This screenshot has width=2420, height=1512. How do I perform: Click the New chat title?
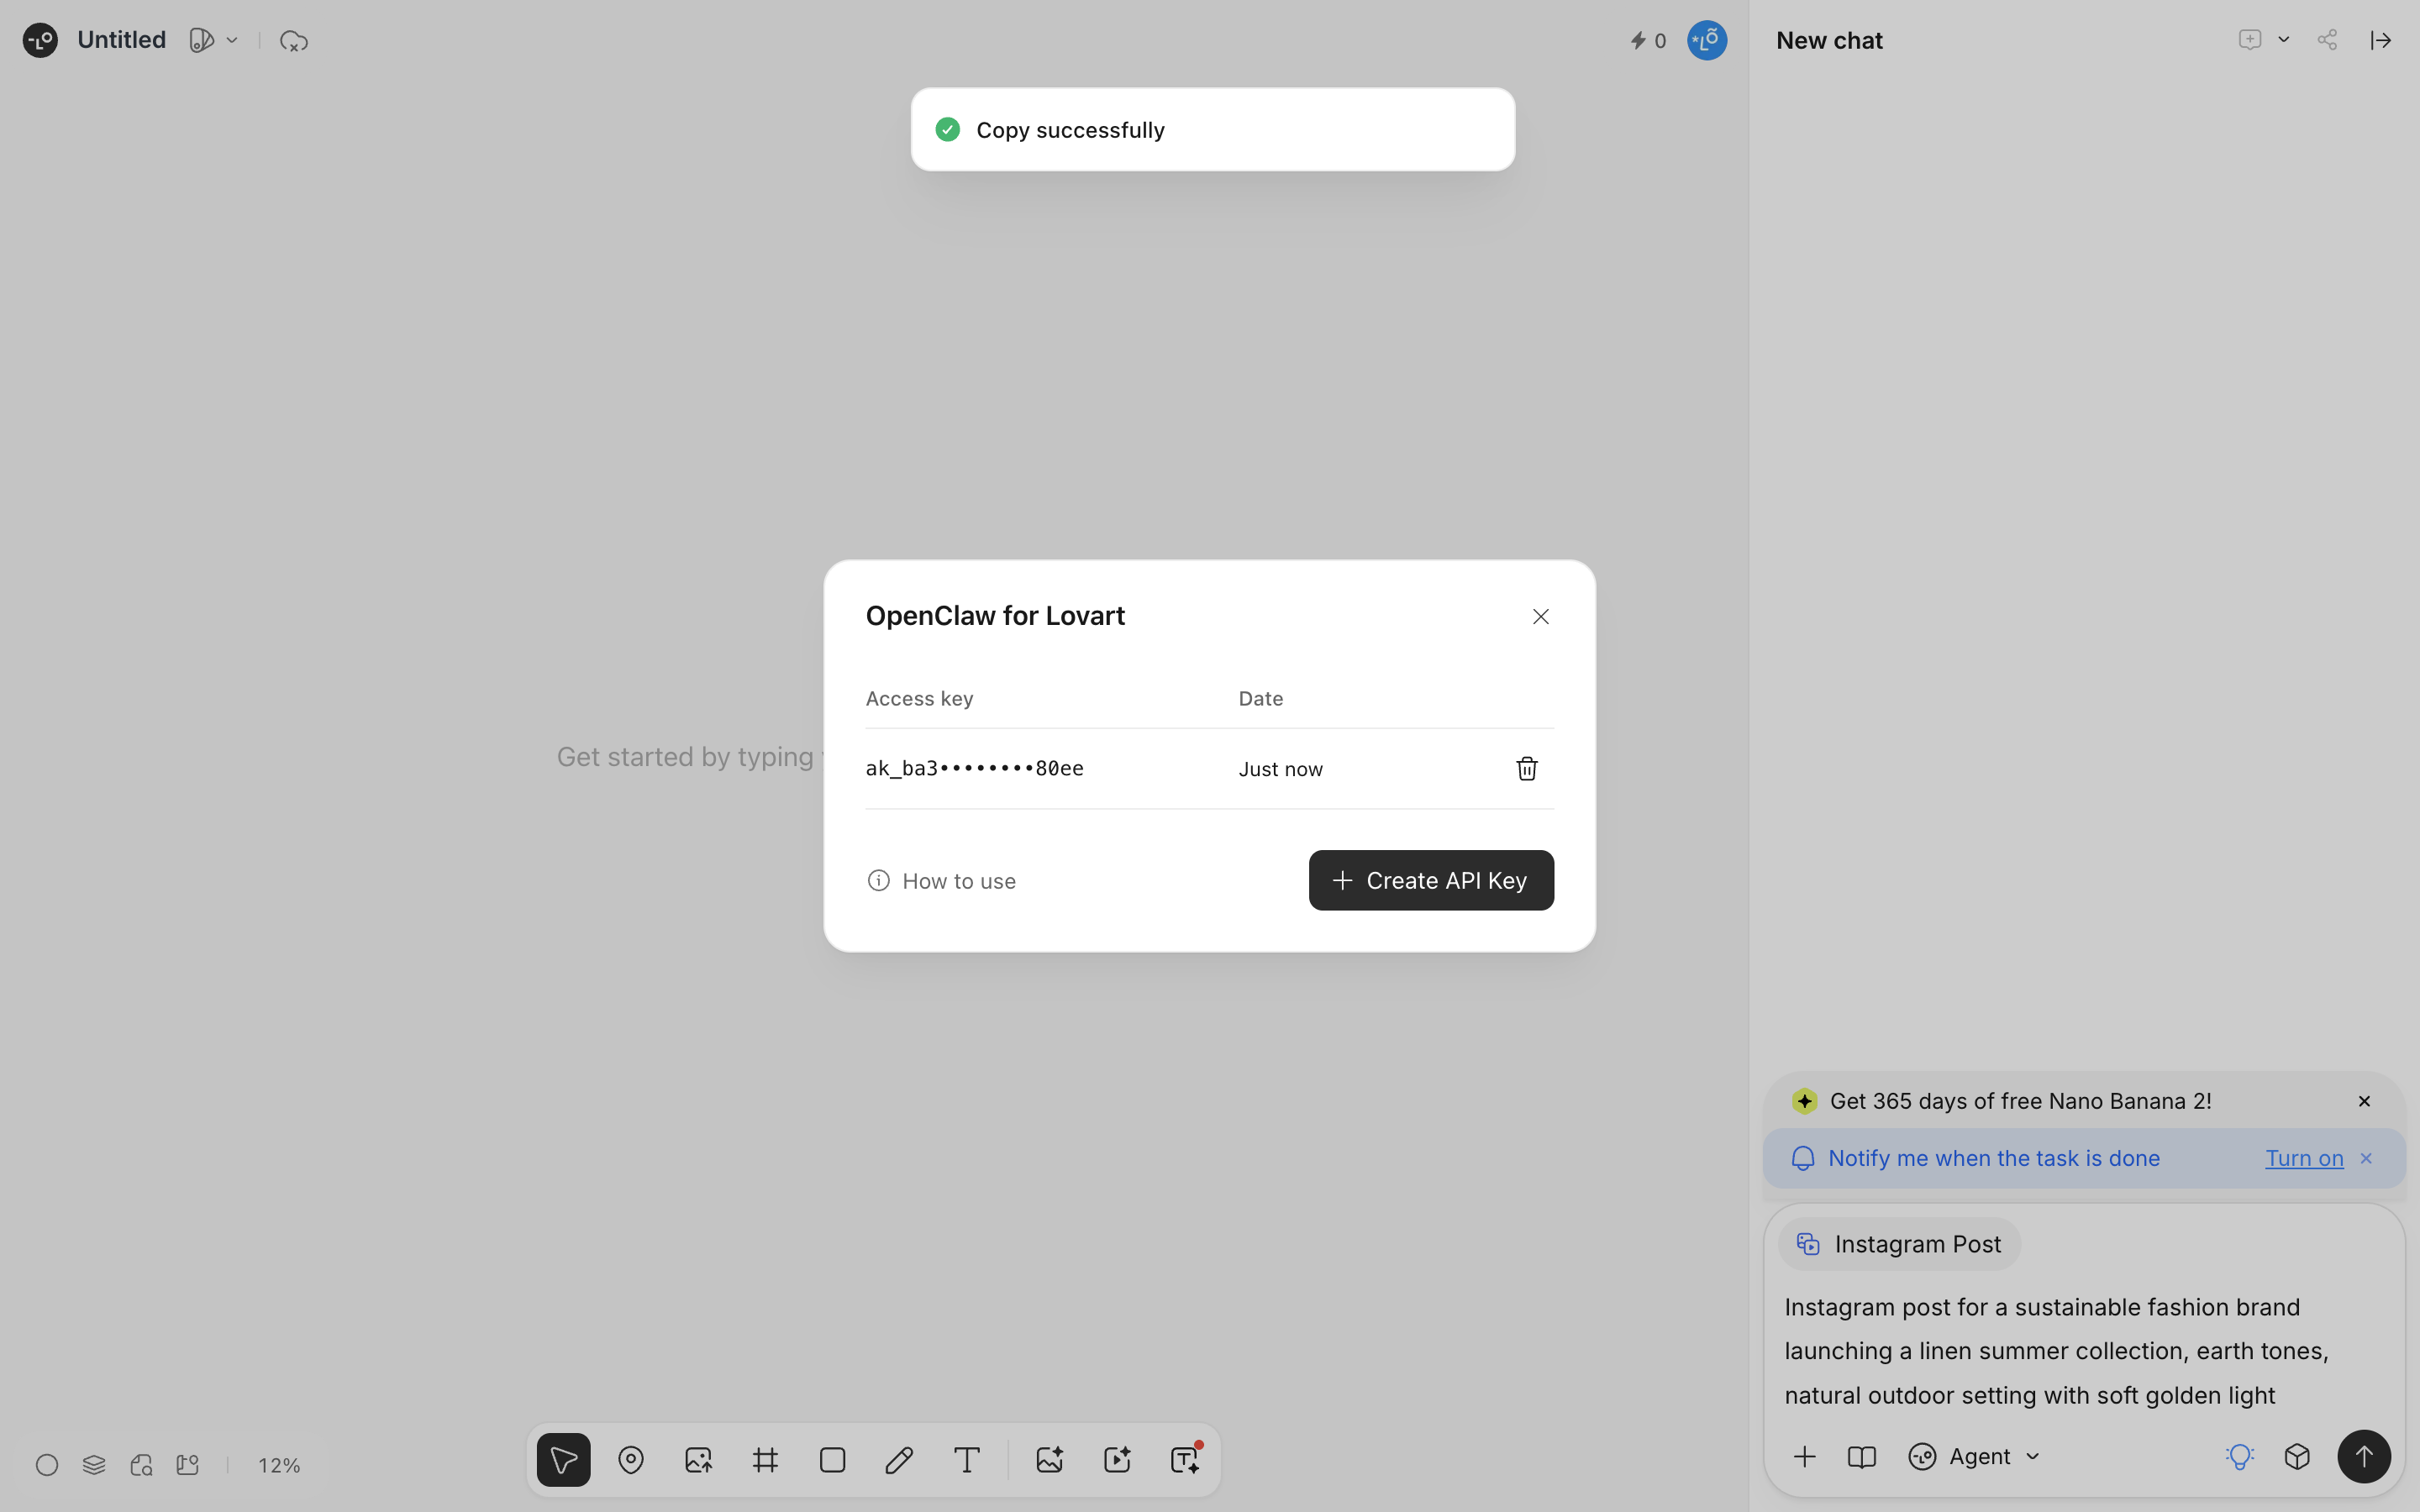pos(1829,40)
